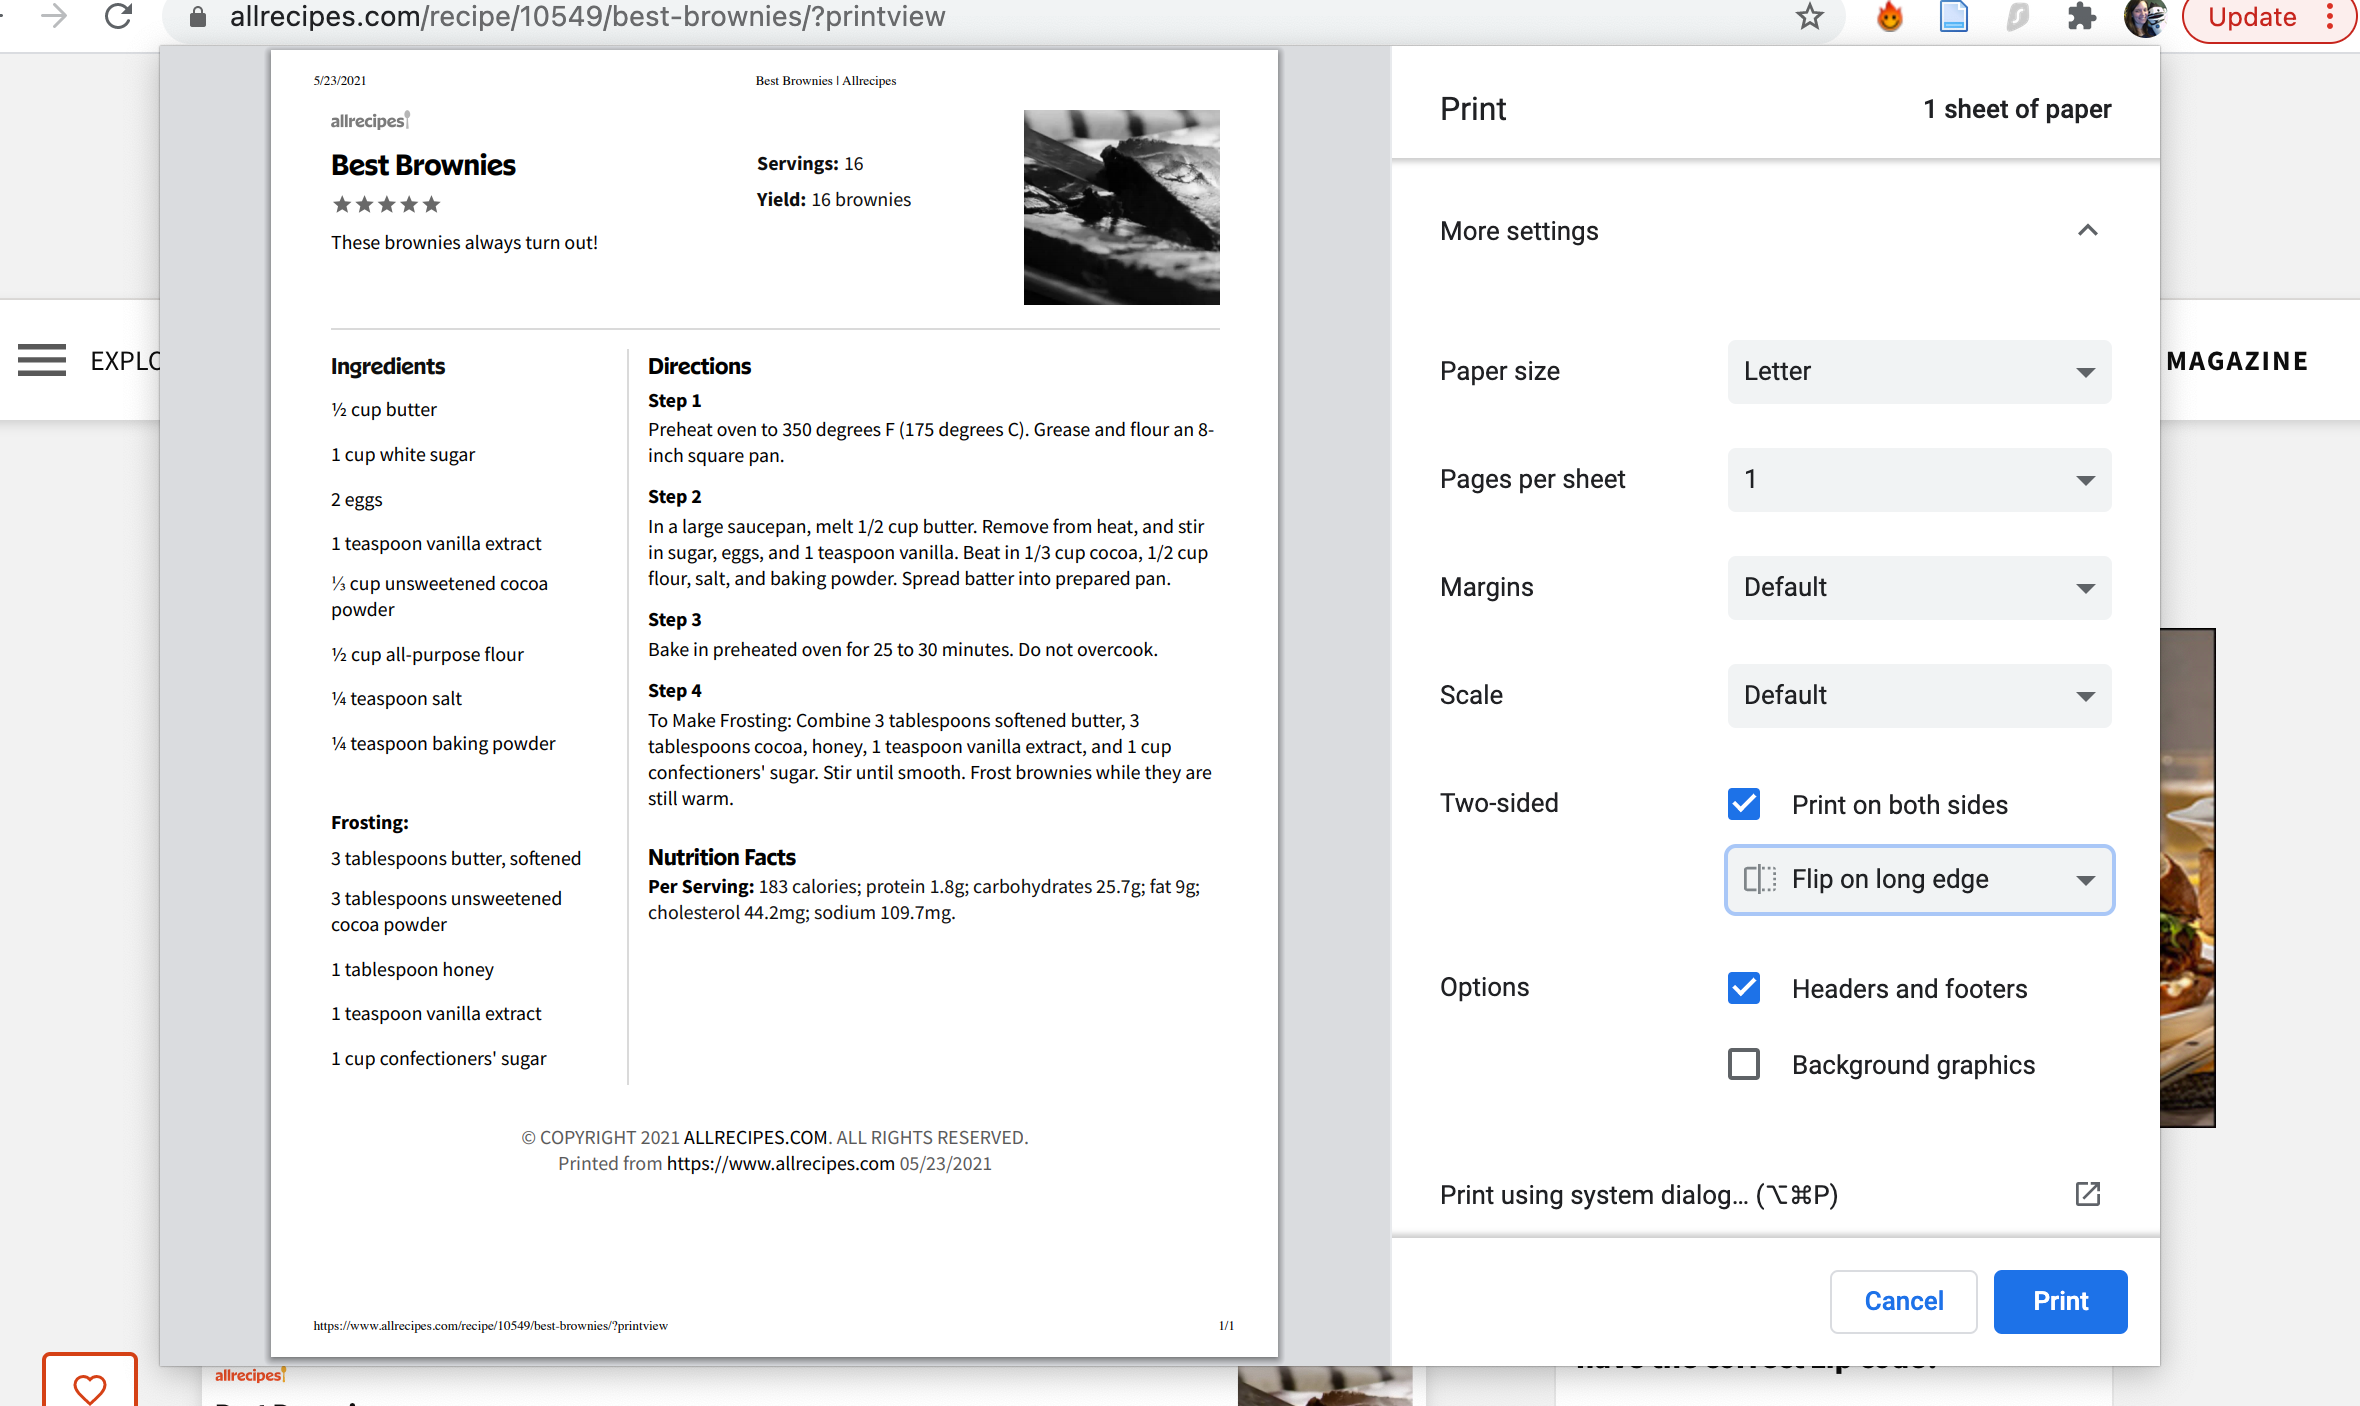Click the Print button

pos(2059,1301)
